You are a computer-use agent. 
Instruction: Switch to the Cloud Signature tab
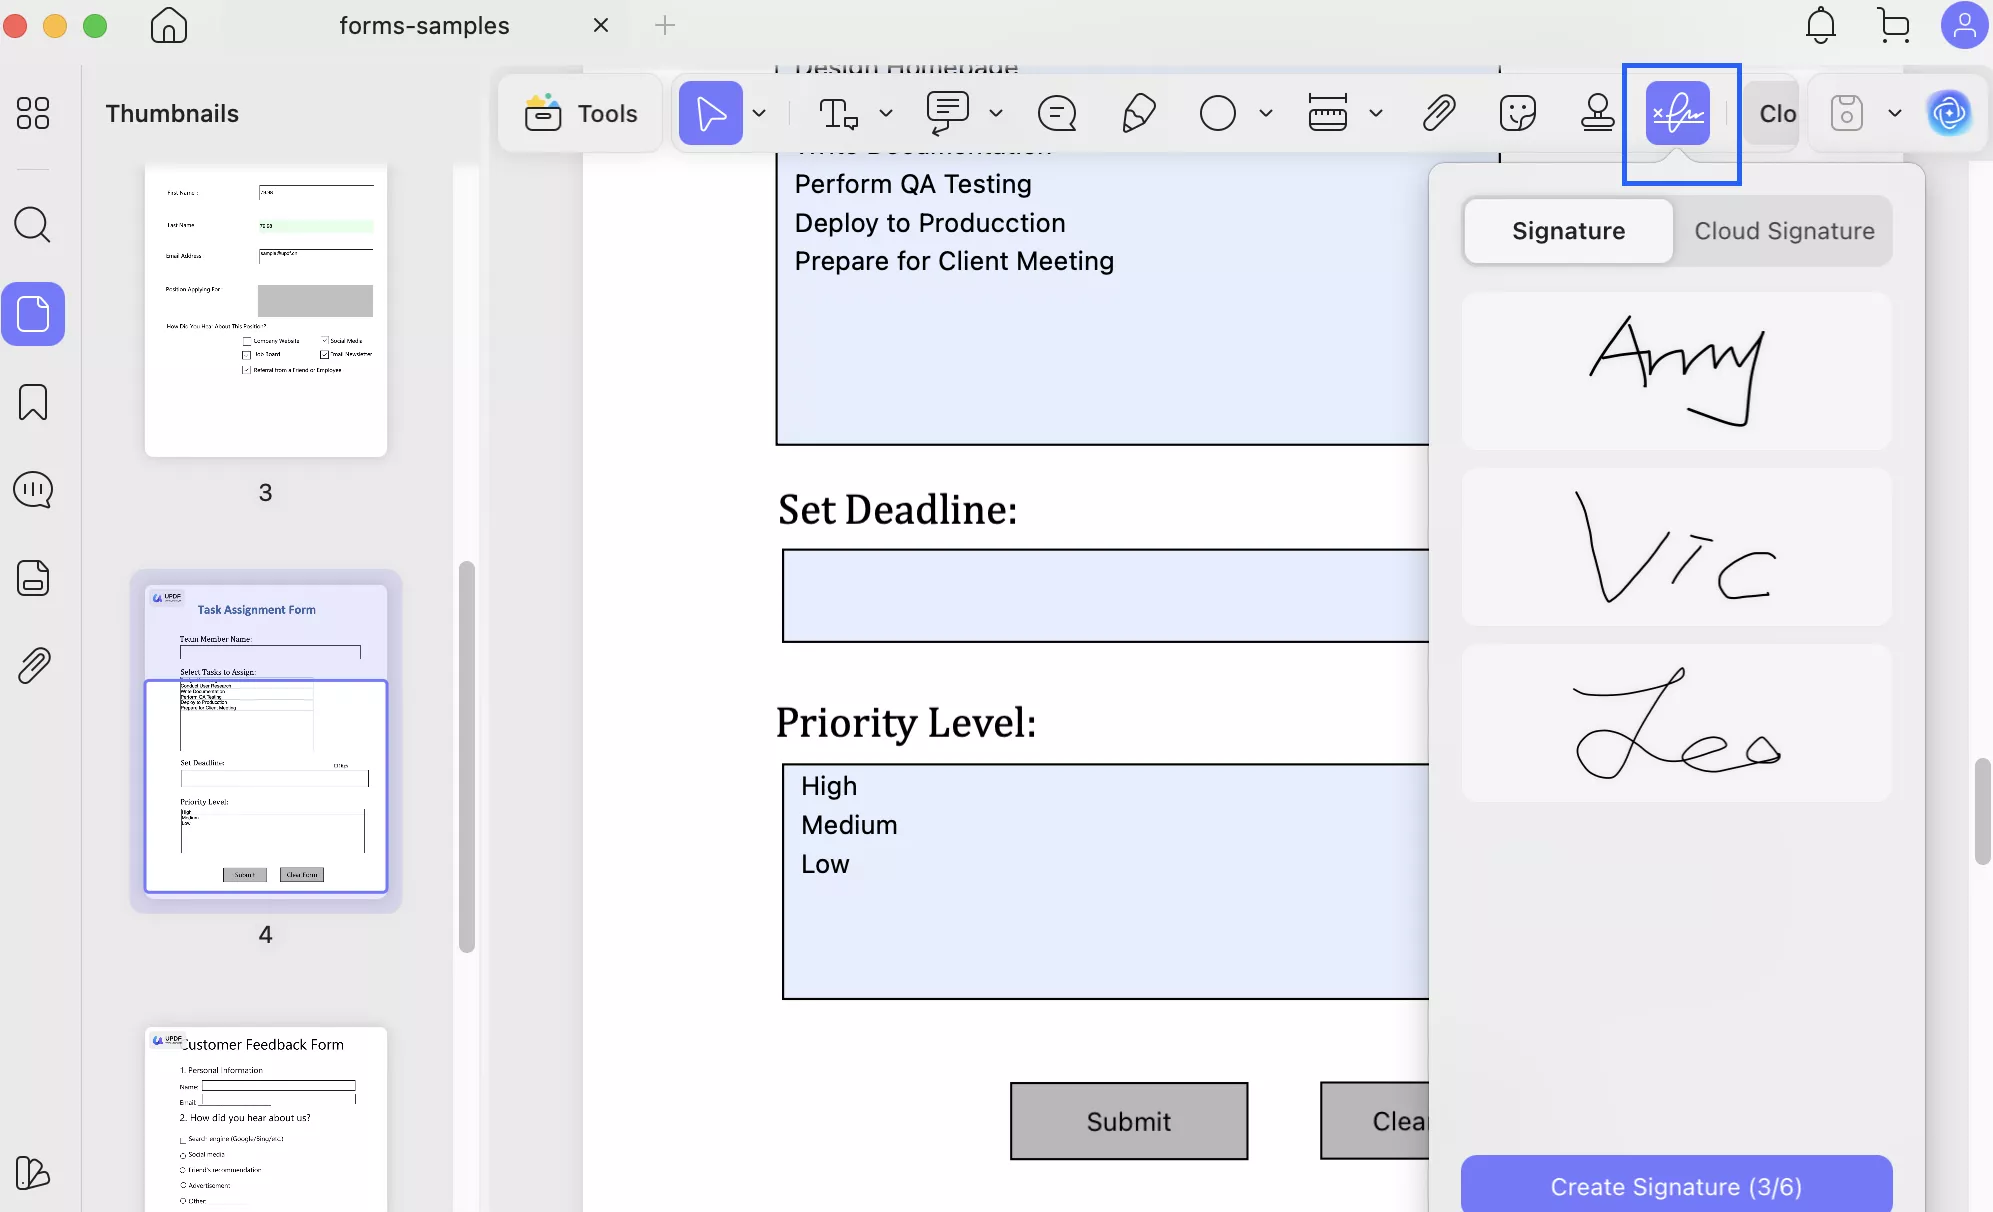coord(1784,231)
